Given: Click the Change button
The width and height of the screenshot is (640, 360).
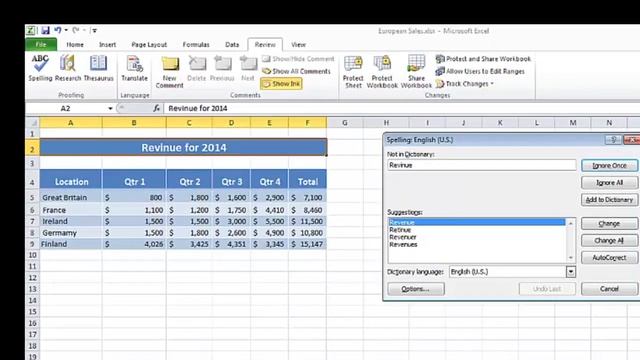Looking at the screenshot, I should click(609, 224).
